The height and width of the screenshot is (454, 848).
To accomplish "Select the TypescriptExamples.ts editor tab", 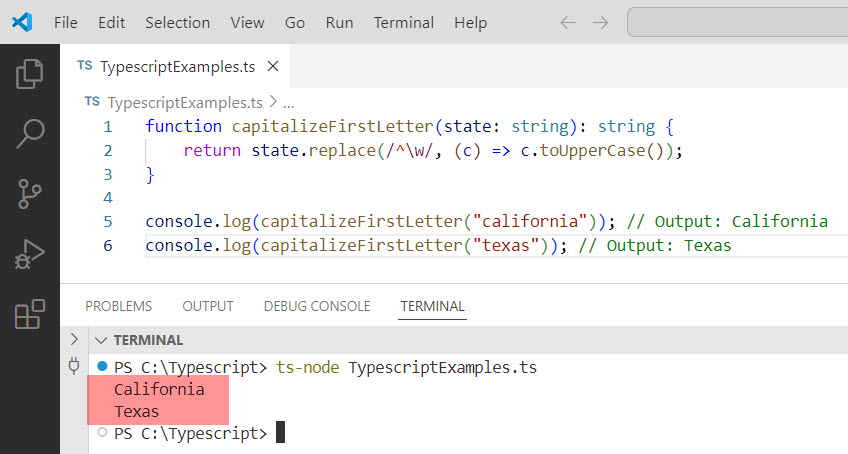I will pos(177,67).
